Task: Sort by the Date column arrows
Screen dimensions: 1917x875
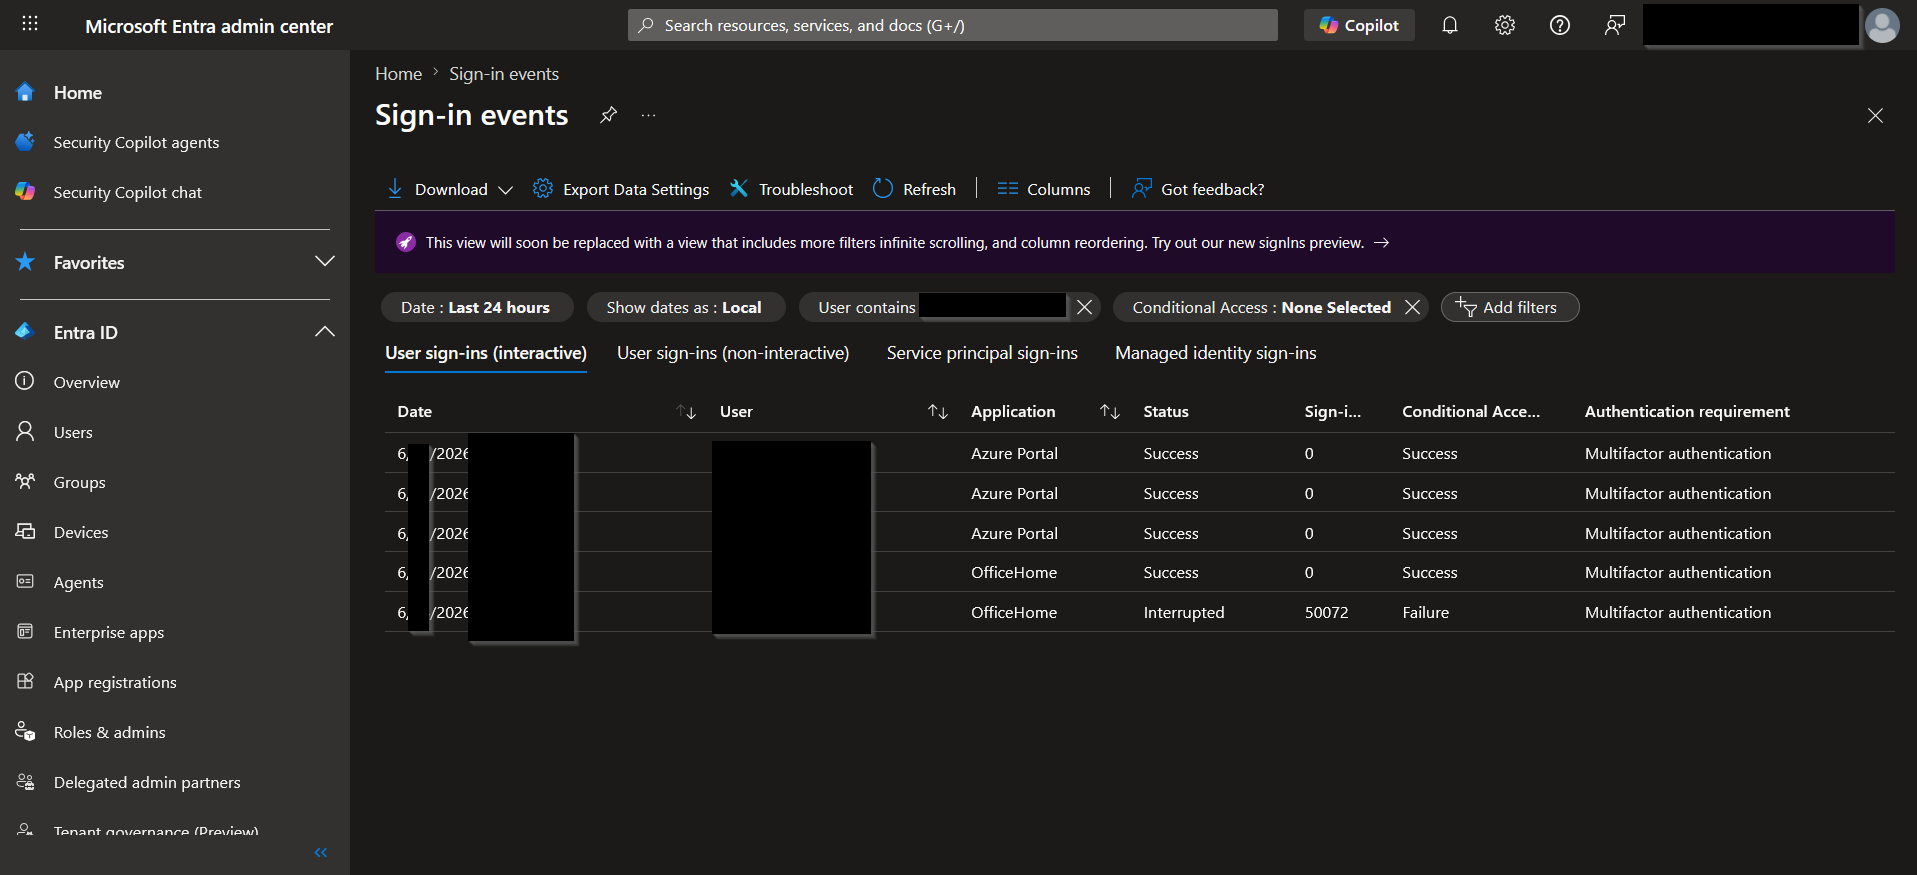Action: (x=686, y=412)
